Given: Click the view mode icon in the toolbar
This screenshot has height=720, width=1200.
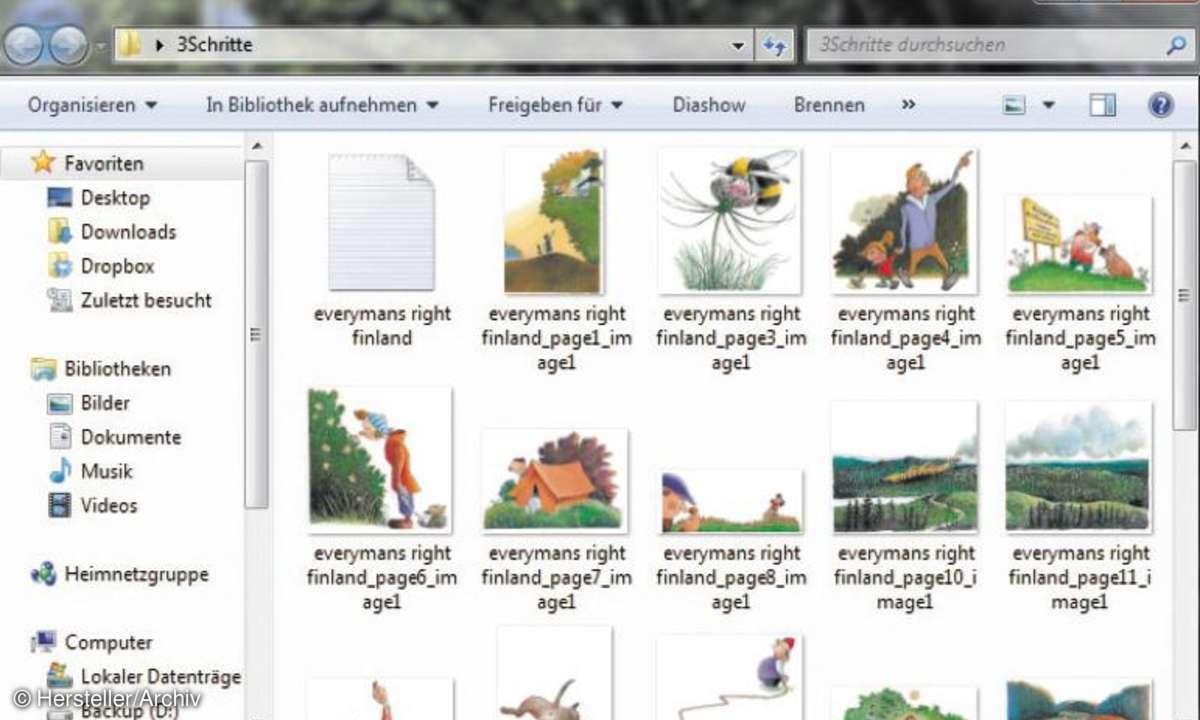Looking at the screenshot, I should tap(1014, 105).
